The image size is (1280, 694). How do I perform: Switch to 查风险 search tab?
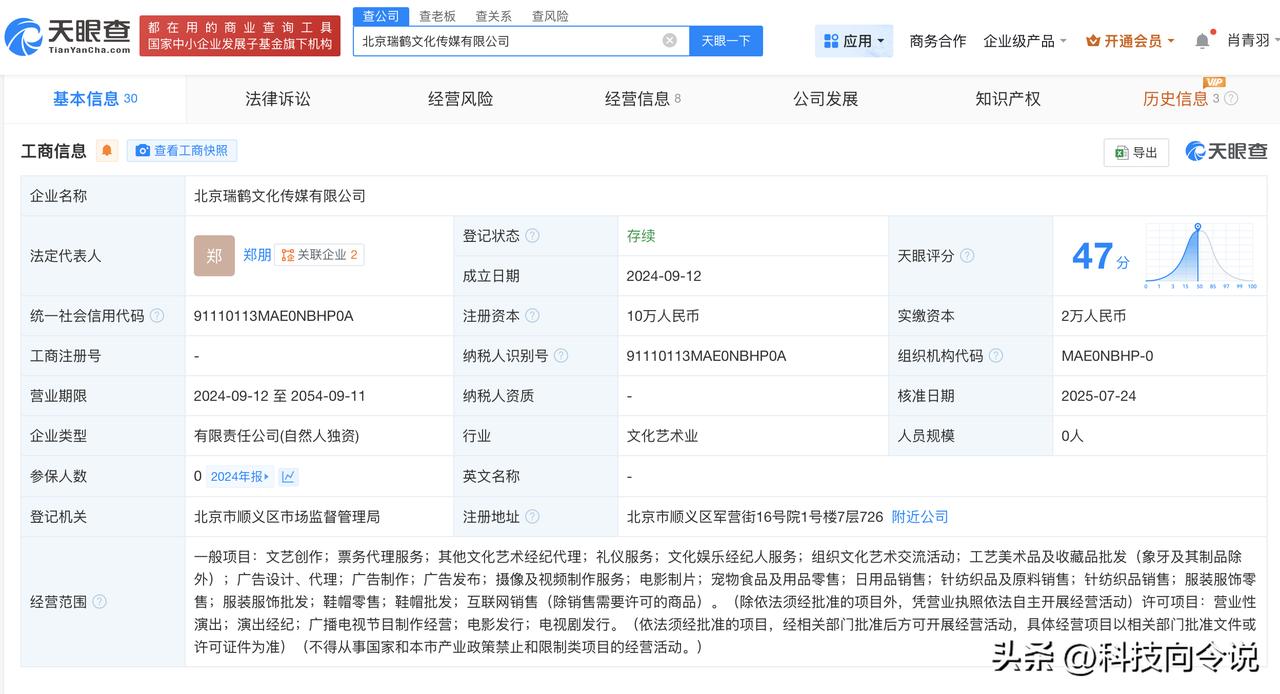click(x=550, y=16)
